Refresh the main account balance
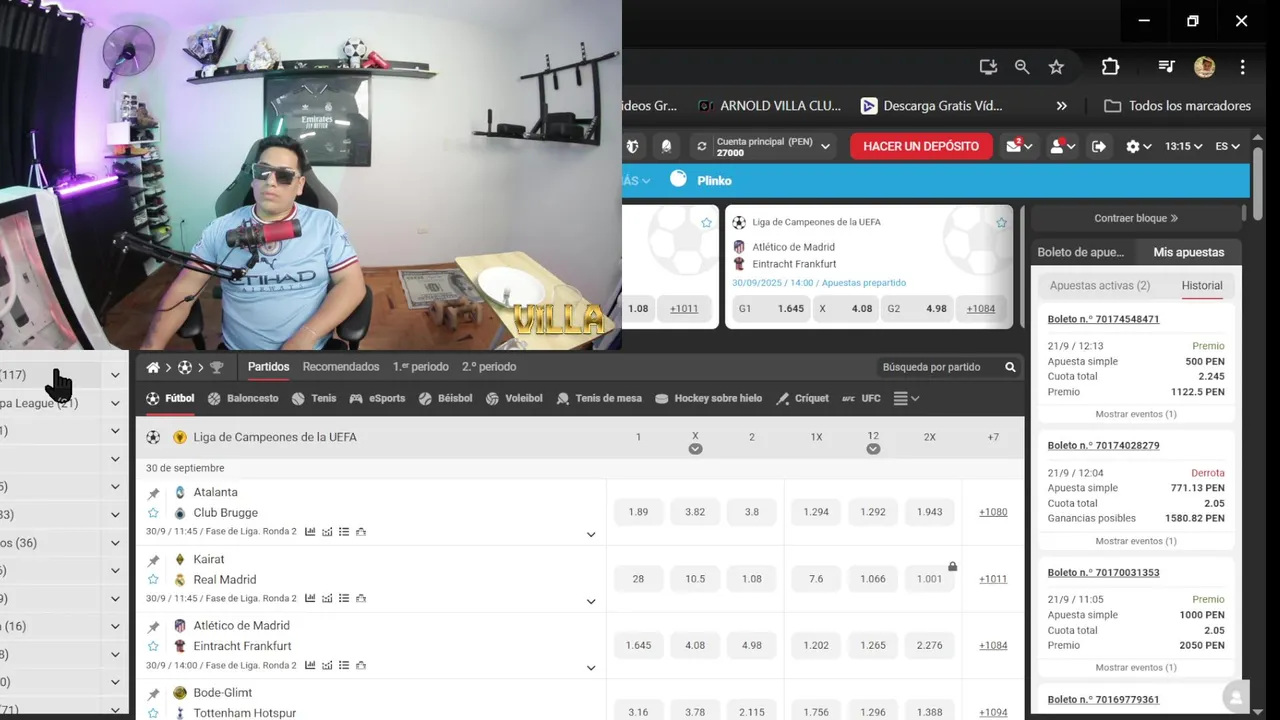This screenshot has height=720, width=1280. [x=702, y=146]
